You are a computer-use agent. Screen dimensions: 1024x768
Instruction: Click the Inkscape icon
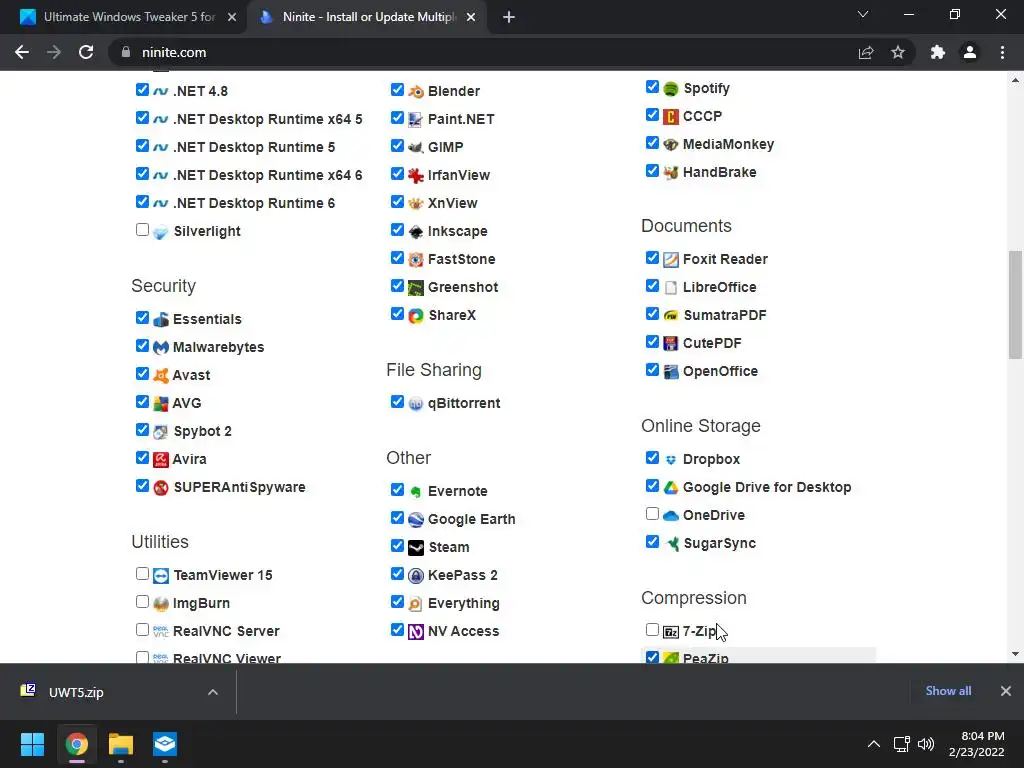[x=416, y=232]
